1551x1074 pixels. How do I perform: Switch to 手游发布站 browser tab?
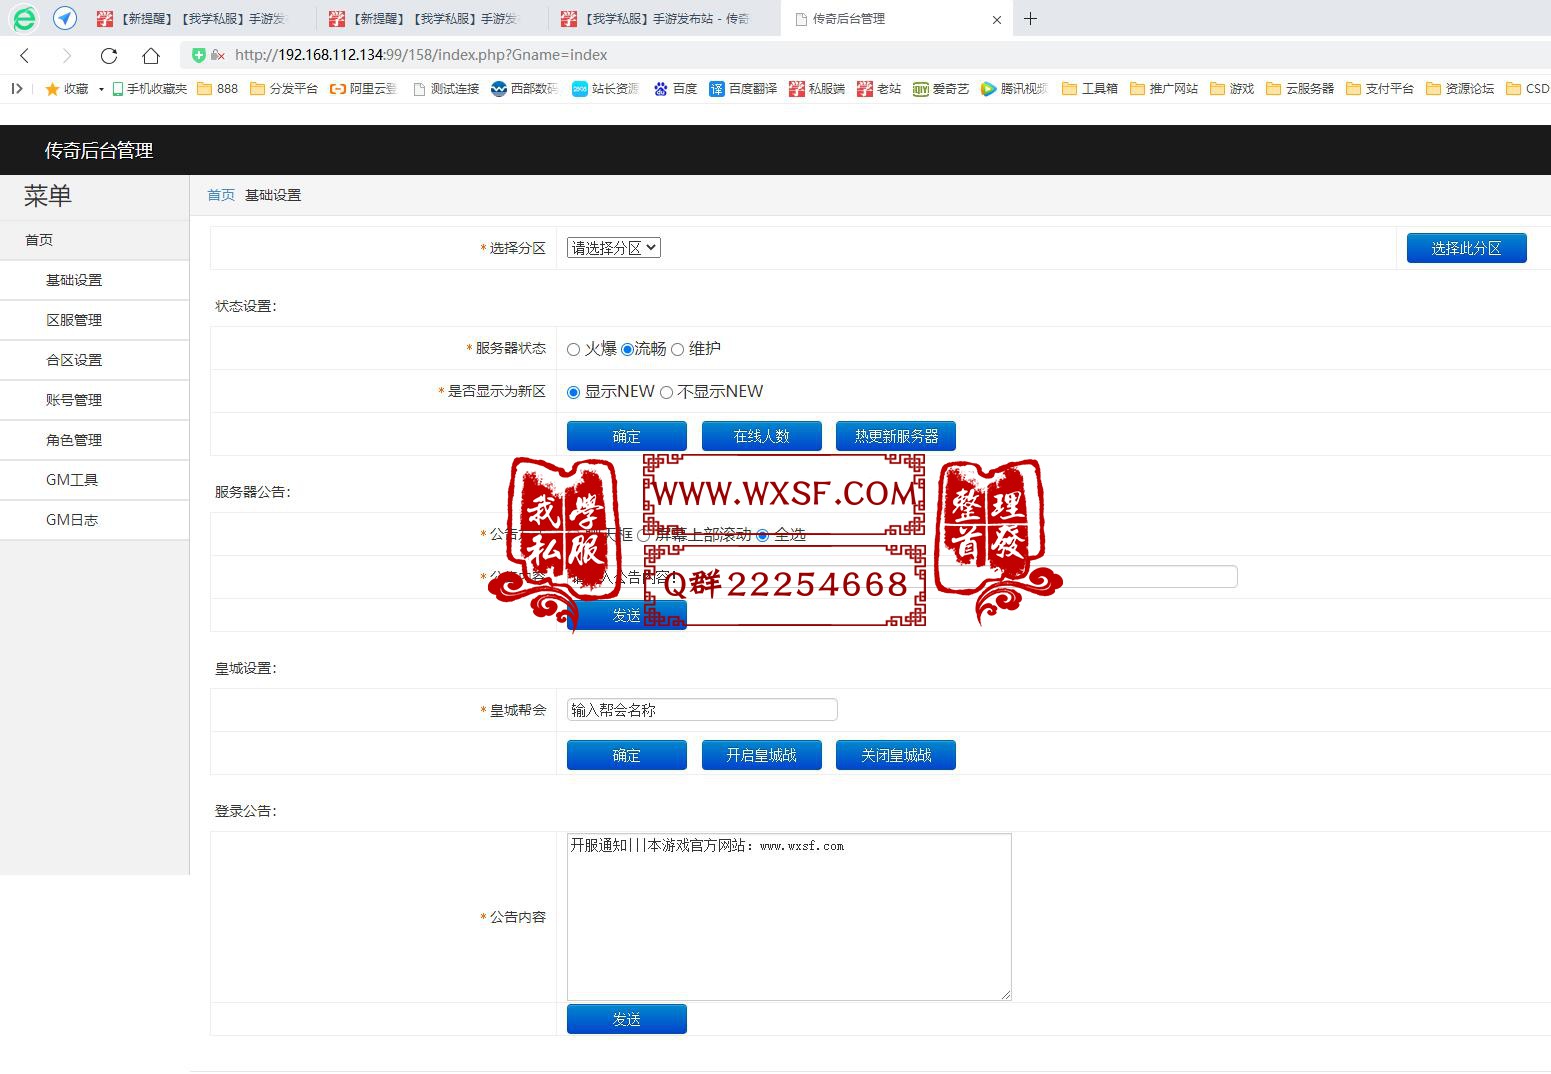coord(665,18)
